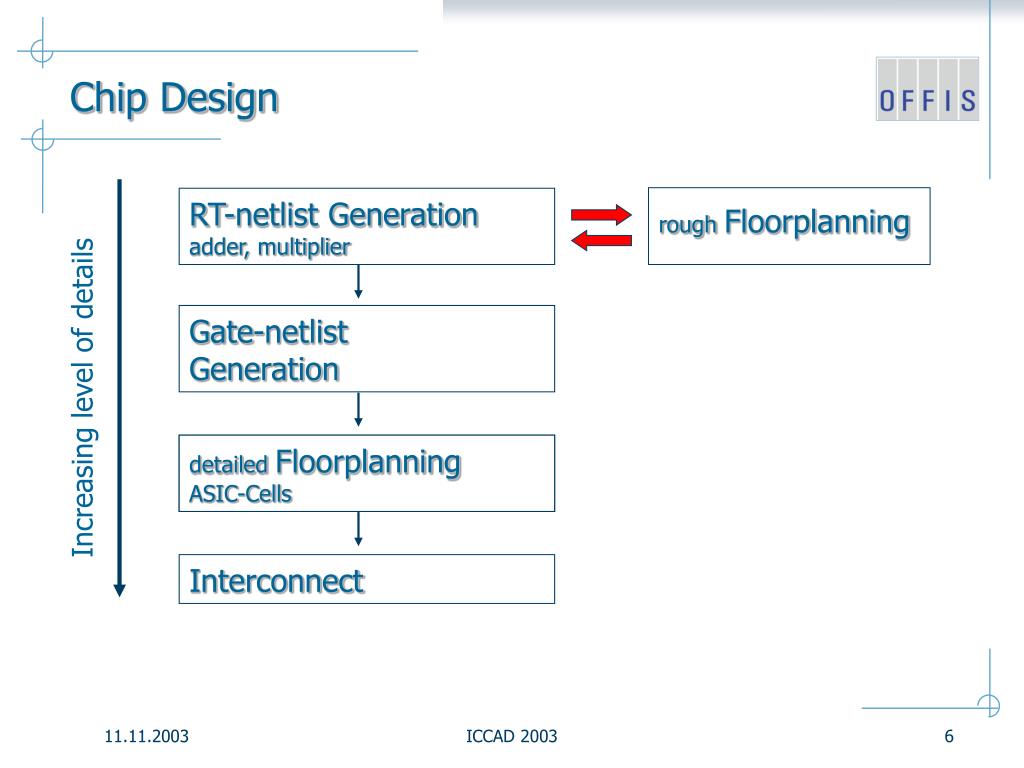
Task: Click the 11.11.2003 date footer
Action: 146,737
